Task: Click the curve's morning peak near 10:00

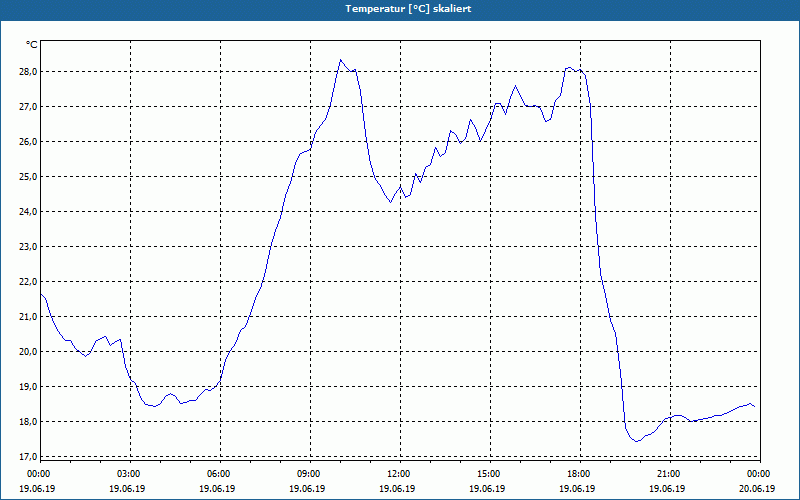Action: pos(340,60)
